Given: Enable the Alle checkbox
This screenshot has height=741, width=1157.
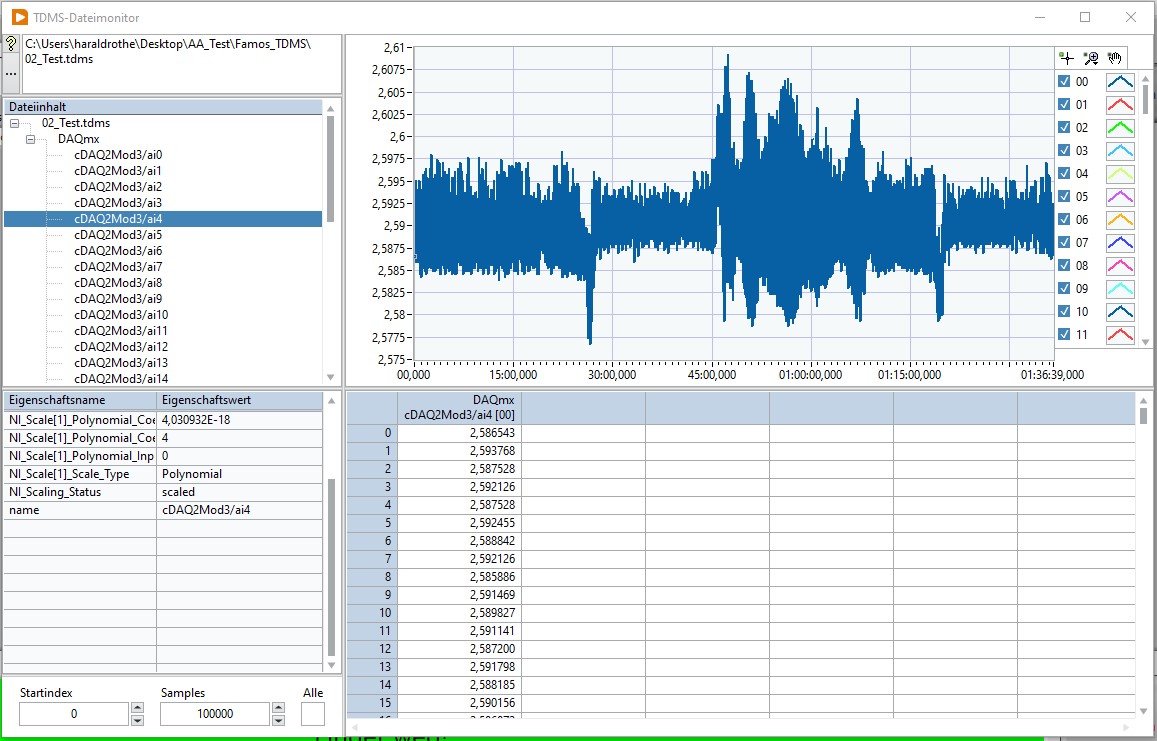Looking at the screenshot, I should (x=313, y=714).
